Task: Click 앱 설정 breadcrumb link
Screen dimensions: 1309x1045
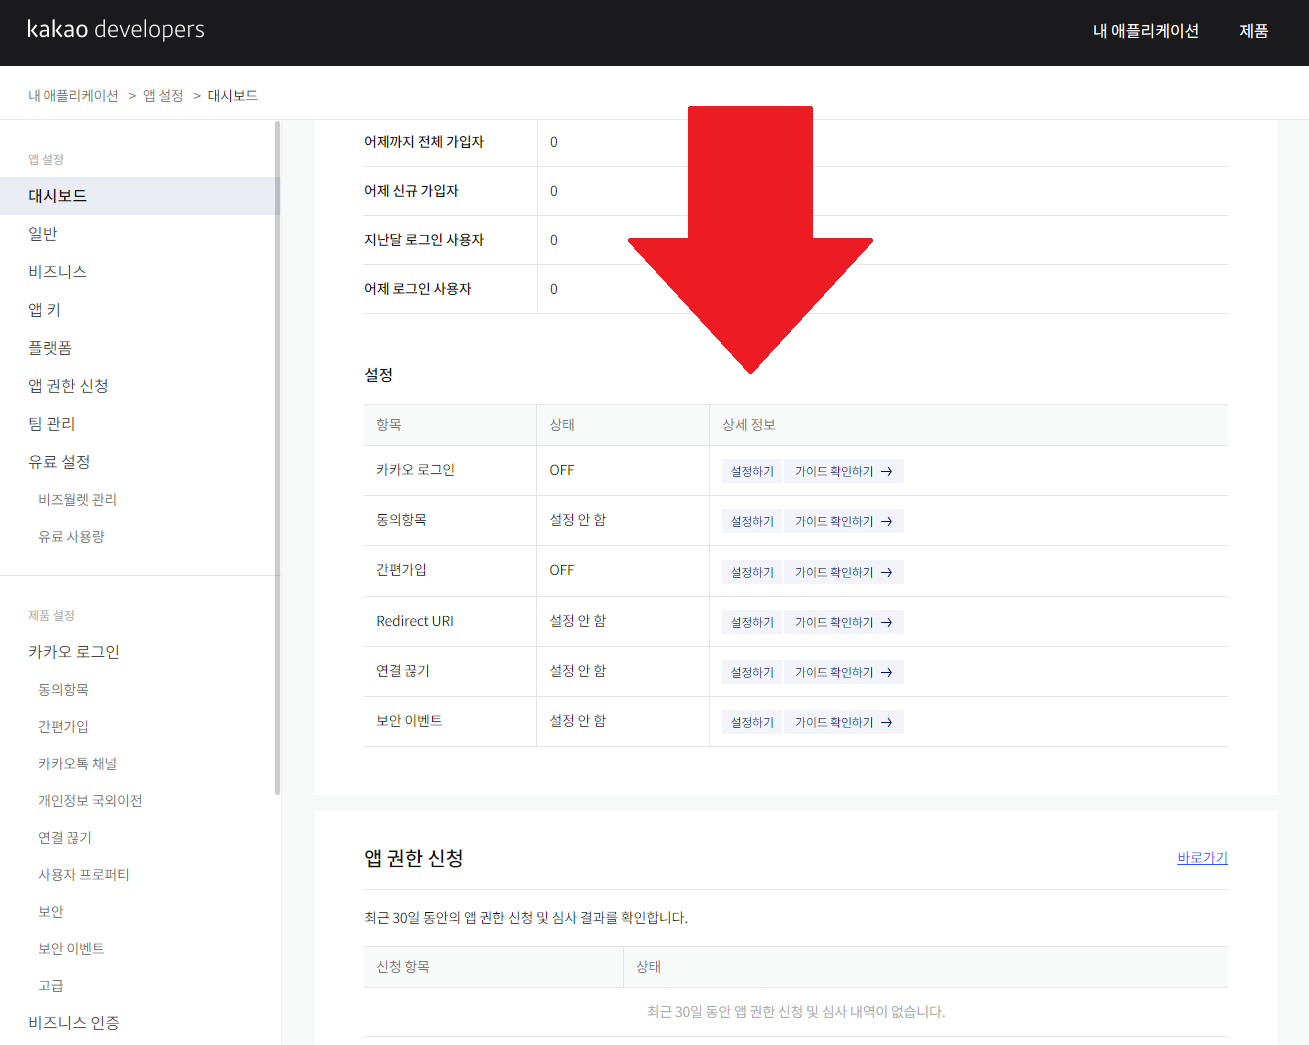Action: [163, 96]
